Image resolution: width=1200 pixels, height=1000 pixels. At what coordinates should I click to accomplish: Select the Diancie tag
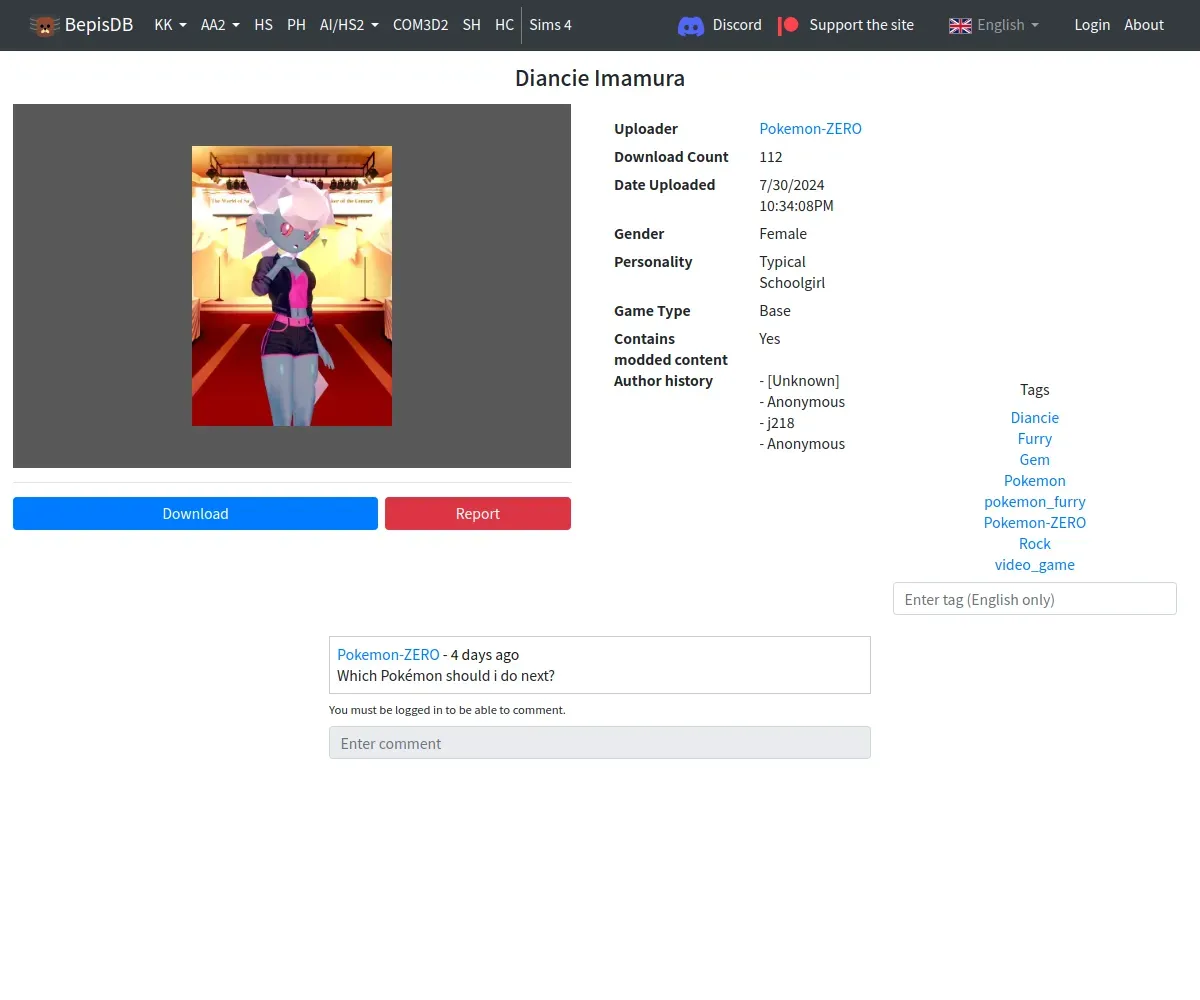click(x=1035, y=417)
